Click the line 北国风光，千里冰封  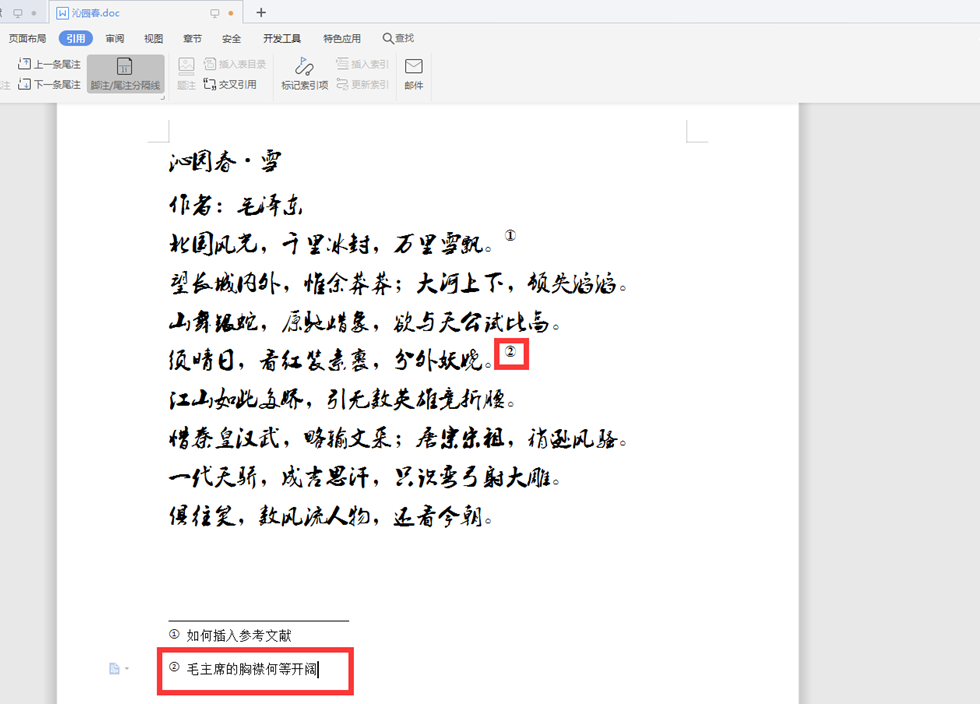[331, 244]
